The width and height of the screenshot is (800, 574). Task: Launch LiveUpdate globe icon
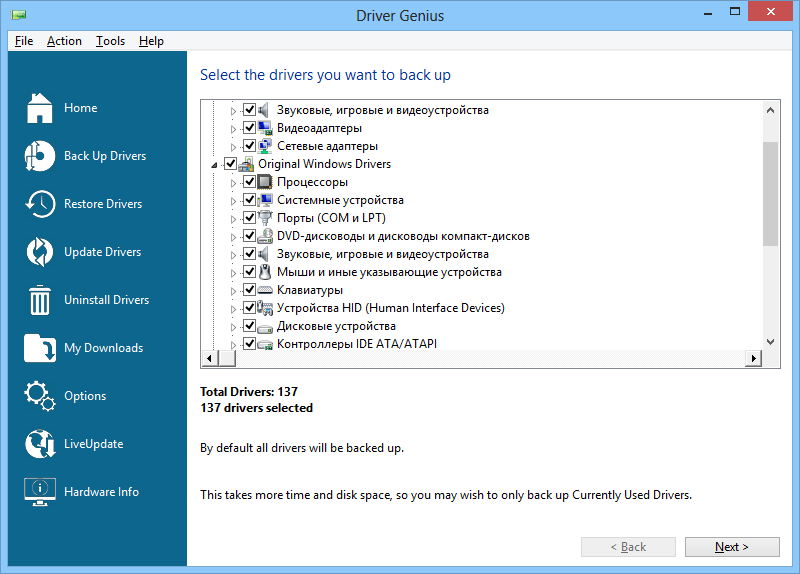pos(40,444)
